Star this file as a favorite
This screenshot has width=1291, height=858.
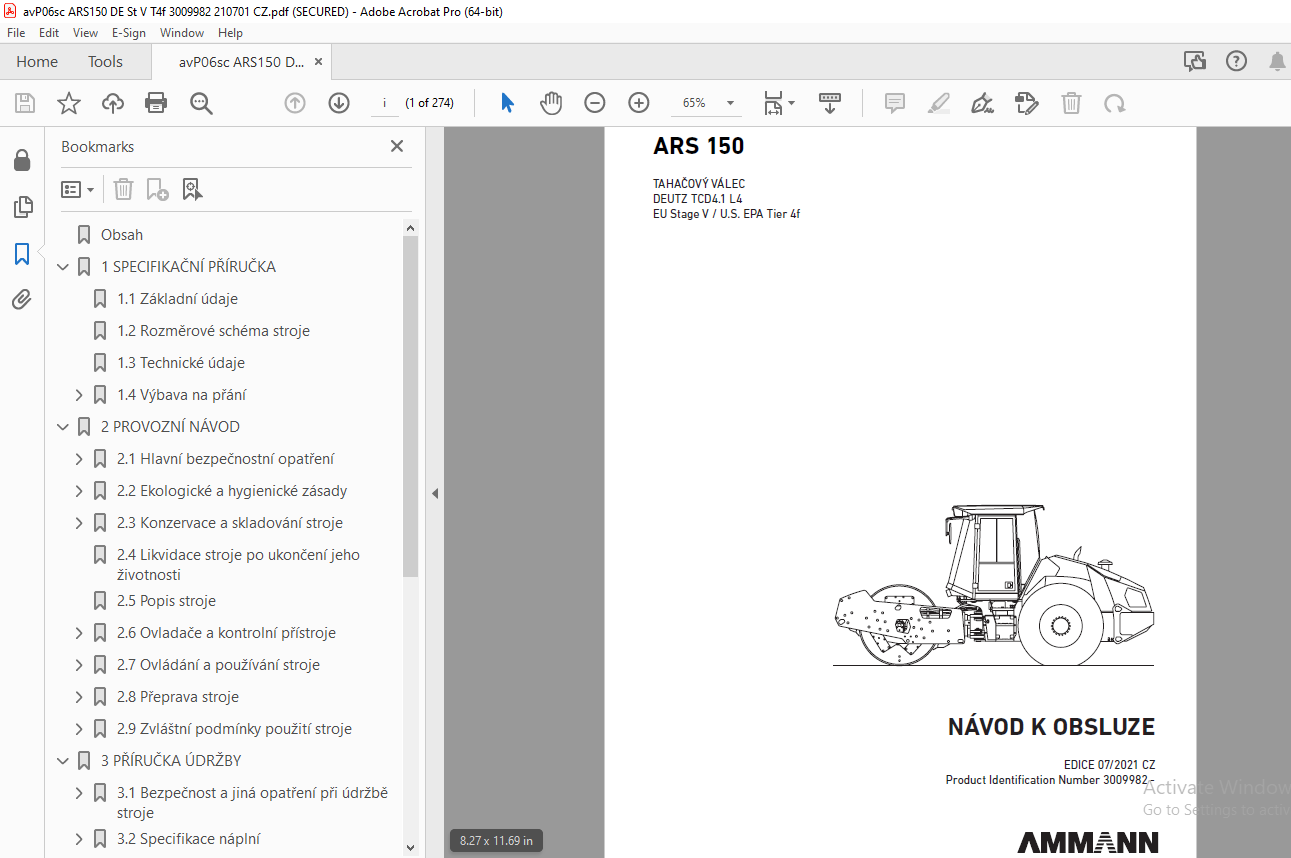pos(68,103)
